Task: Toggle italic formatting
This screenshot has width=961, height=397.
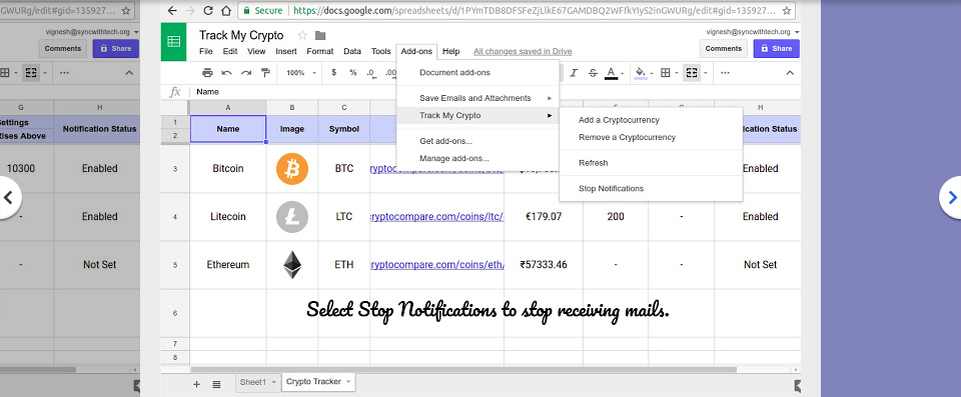Action: 574,73
